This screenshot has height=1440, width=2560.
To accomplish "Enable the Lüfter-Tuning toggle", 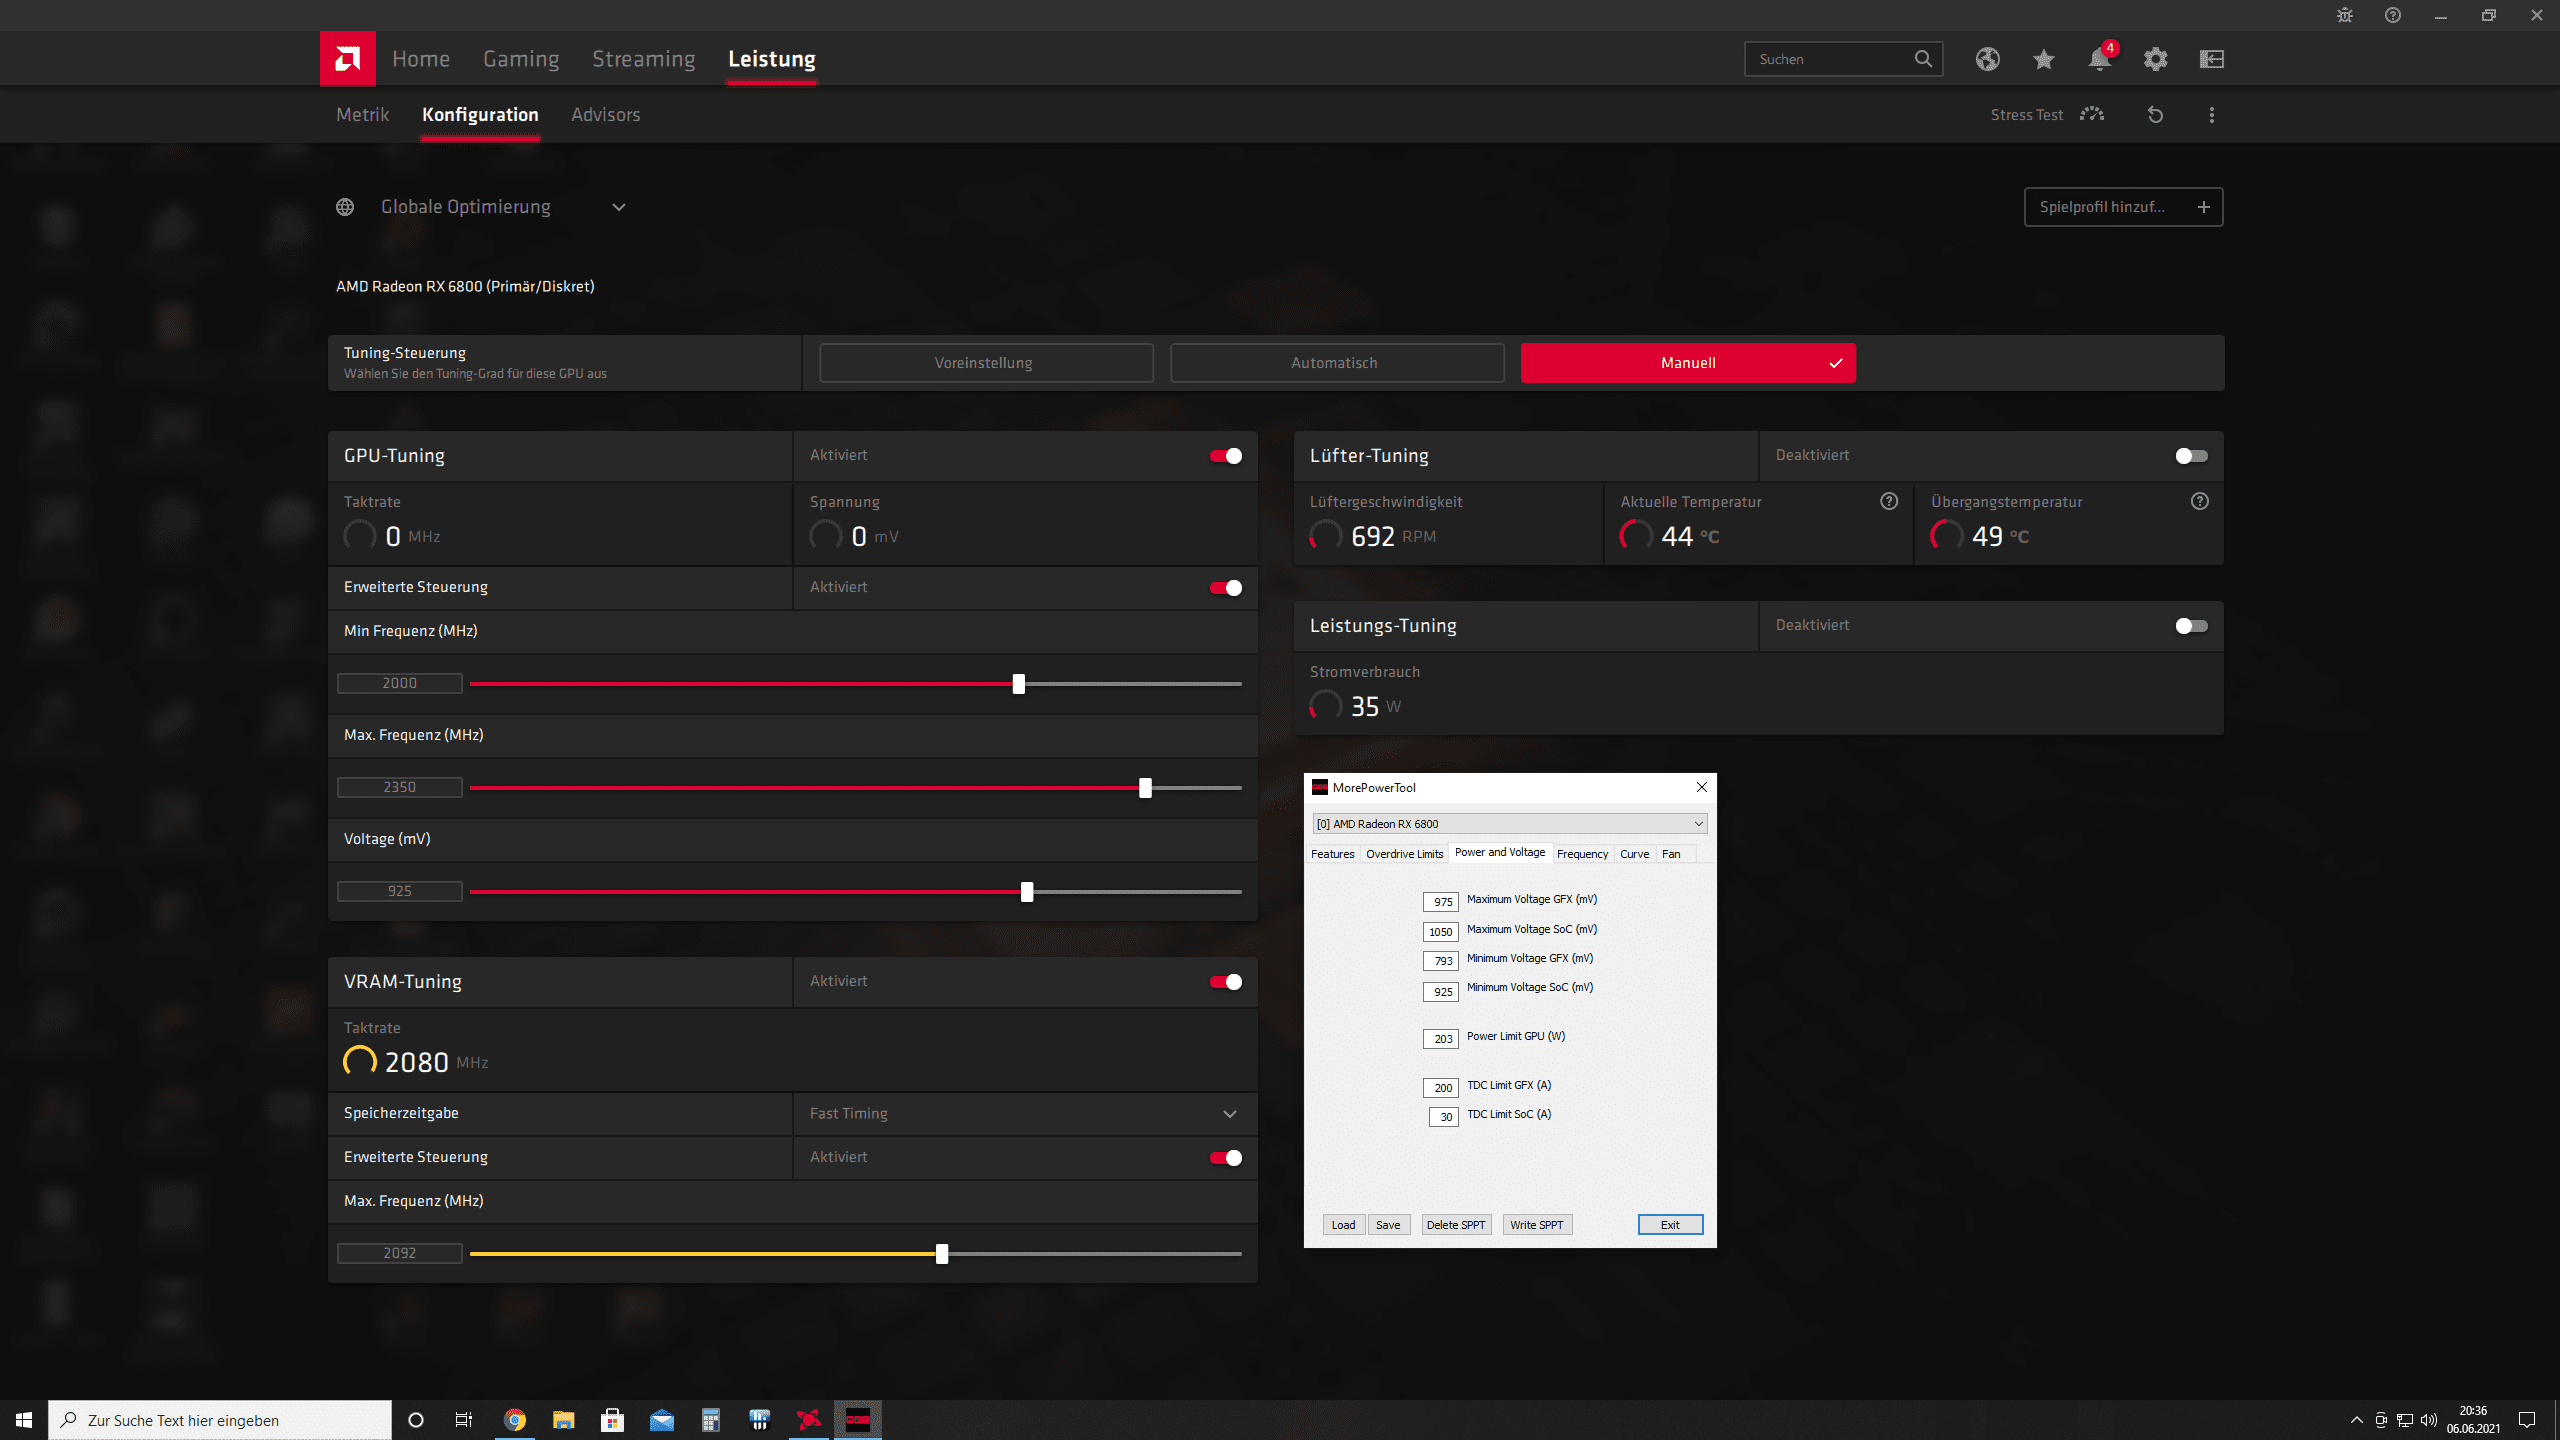I will 2190,456.
